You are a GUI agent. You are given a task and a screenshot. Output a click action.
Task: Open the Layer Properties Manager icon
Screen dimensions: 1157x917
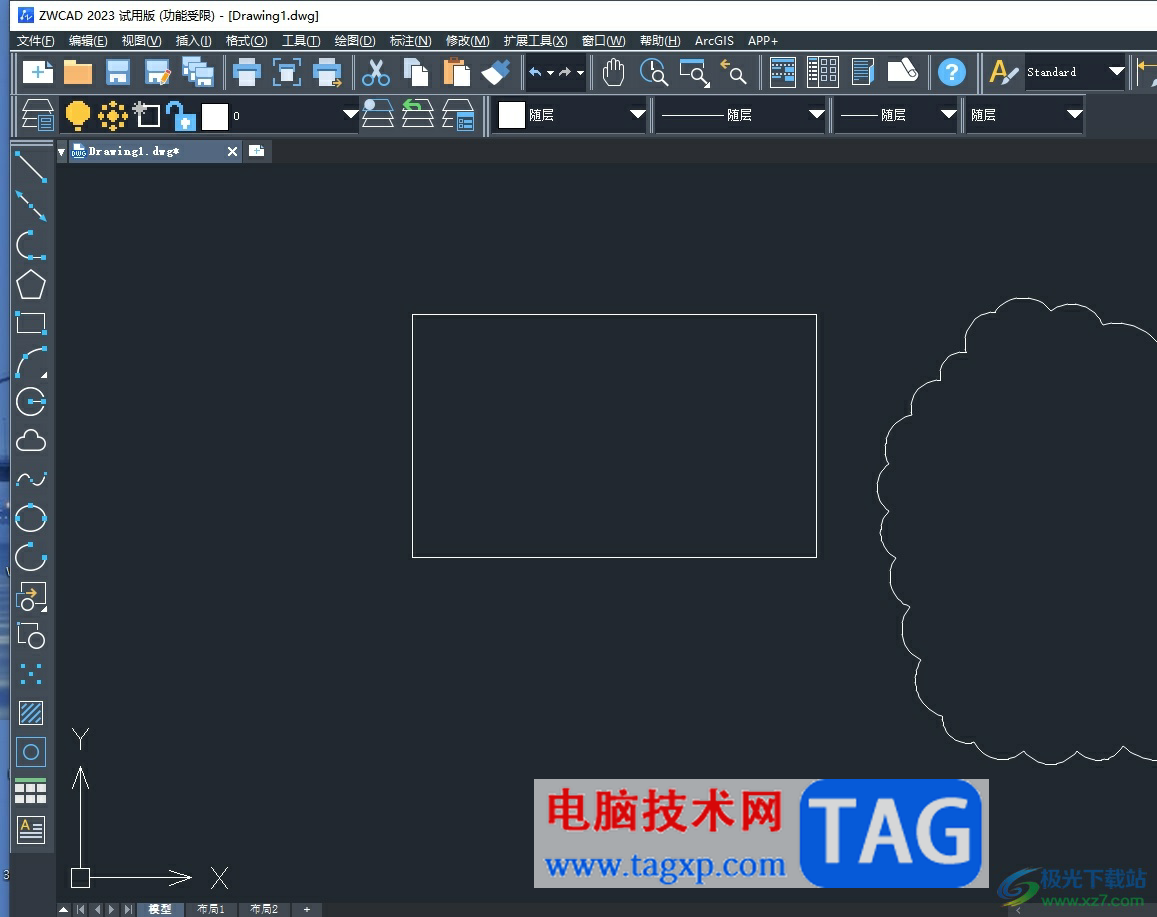point(38,114)
